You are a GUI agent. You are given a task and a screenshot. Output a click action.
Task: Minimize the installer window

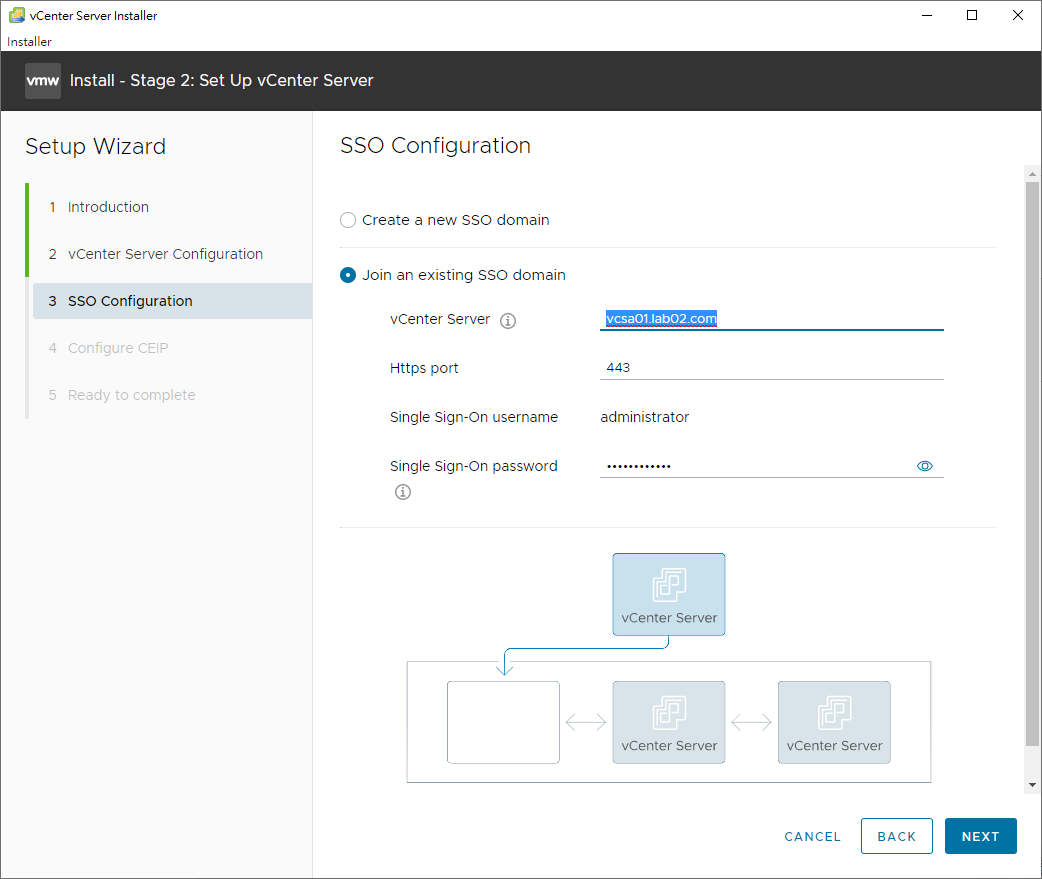[927, 15]
